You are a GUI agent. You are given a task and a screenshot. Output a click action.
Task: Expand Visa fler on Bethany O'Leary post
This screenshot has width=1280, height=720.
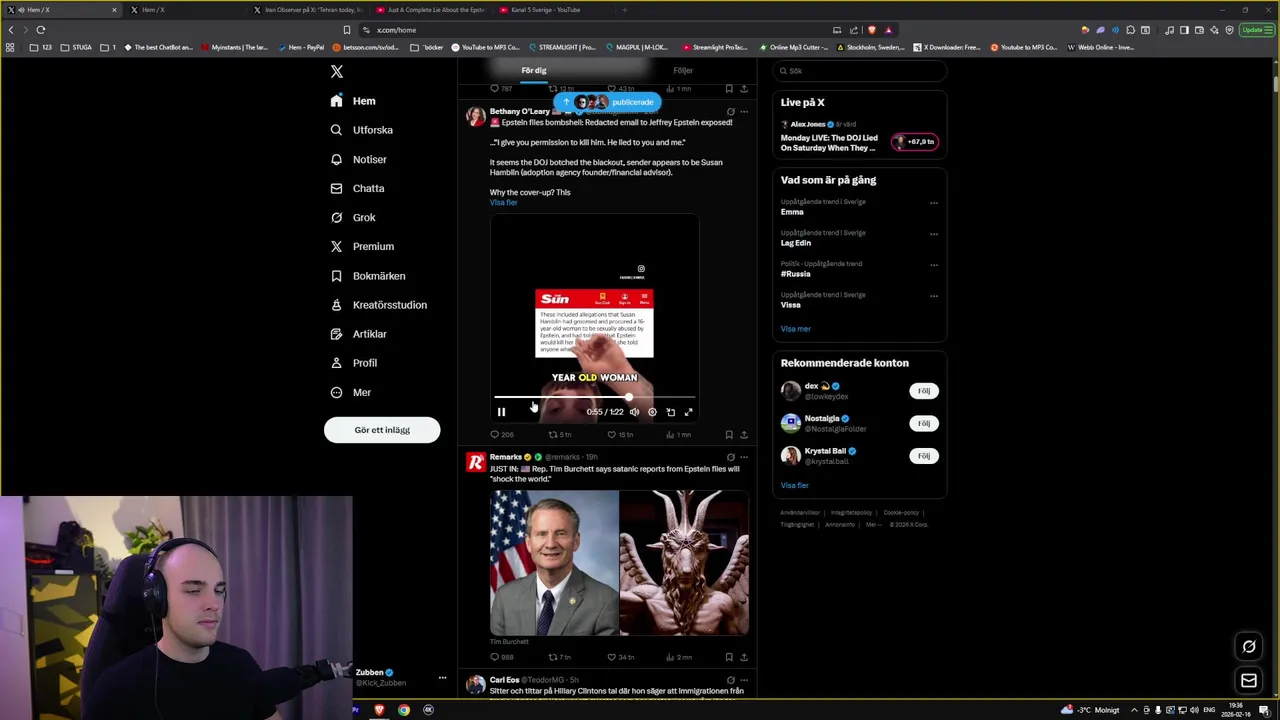503,203
